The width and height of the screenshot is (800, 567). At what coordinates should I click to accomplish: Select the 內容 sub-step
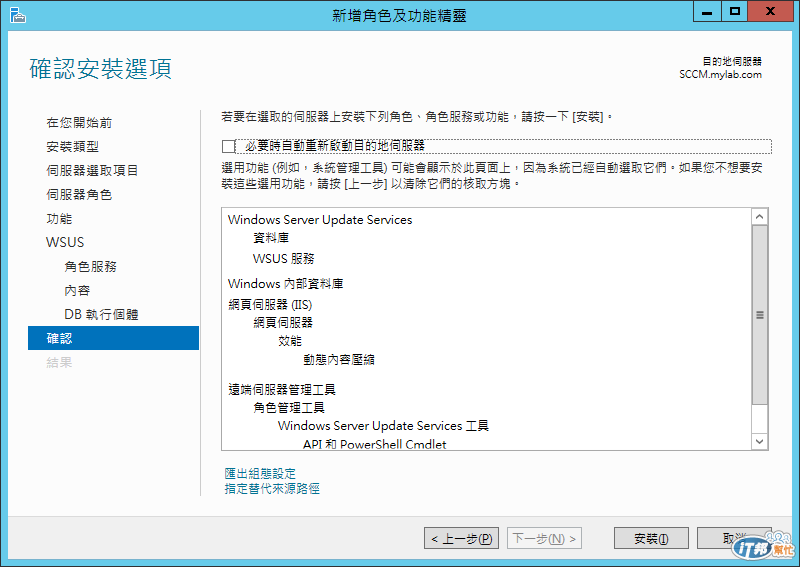pyautogui.click(x=77, y=290)
